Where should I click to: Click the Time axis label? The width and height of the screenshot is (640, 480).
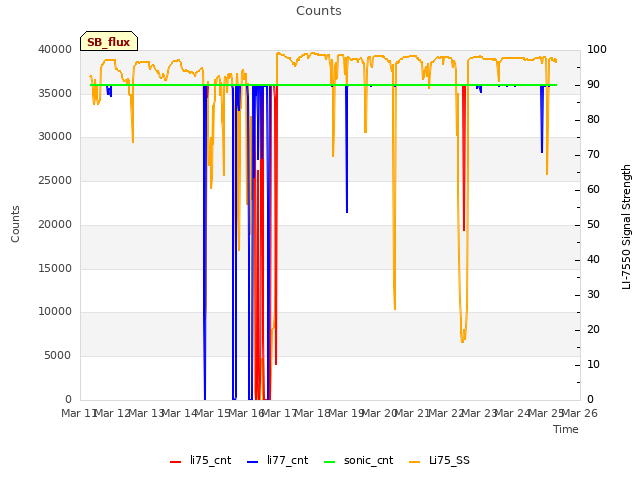566,429
